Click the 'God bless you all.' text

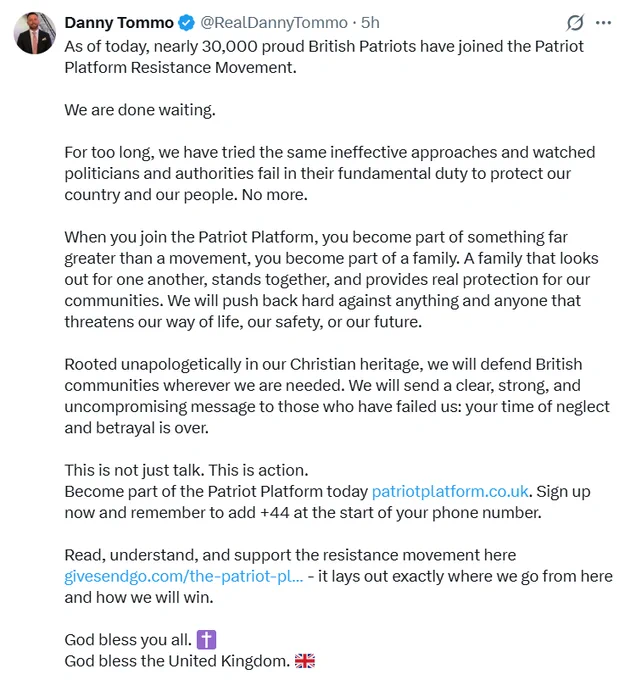point(128,640)
